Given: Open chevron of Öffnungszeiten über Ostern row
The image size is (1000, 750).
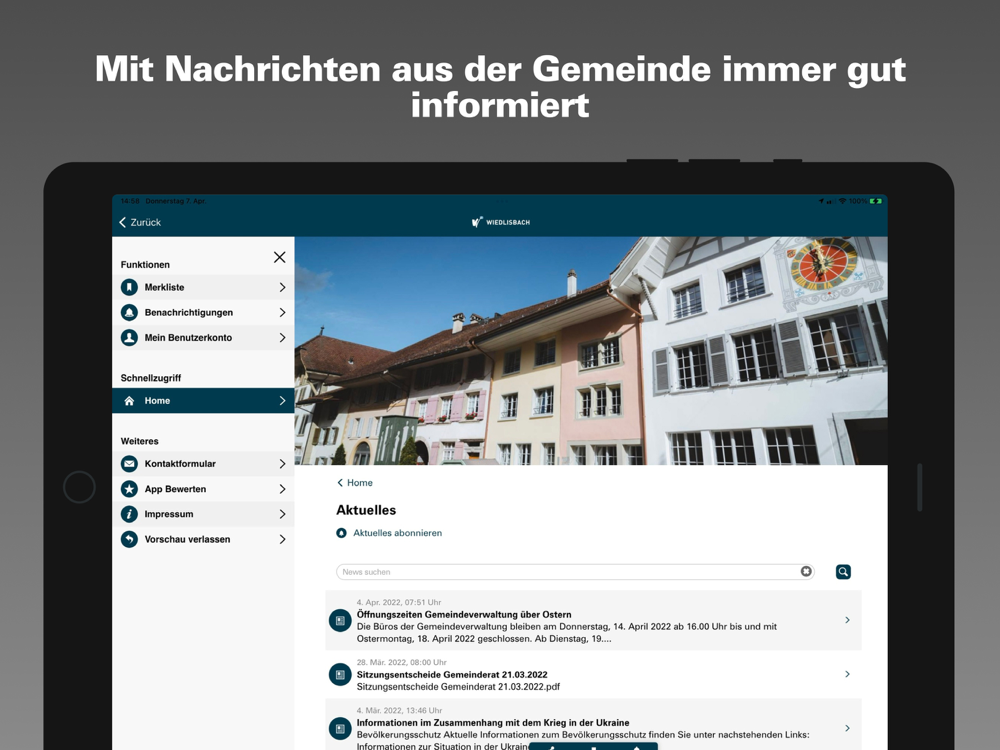Looking at the screenshot, I should tap(848, 620).
